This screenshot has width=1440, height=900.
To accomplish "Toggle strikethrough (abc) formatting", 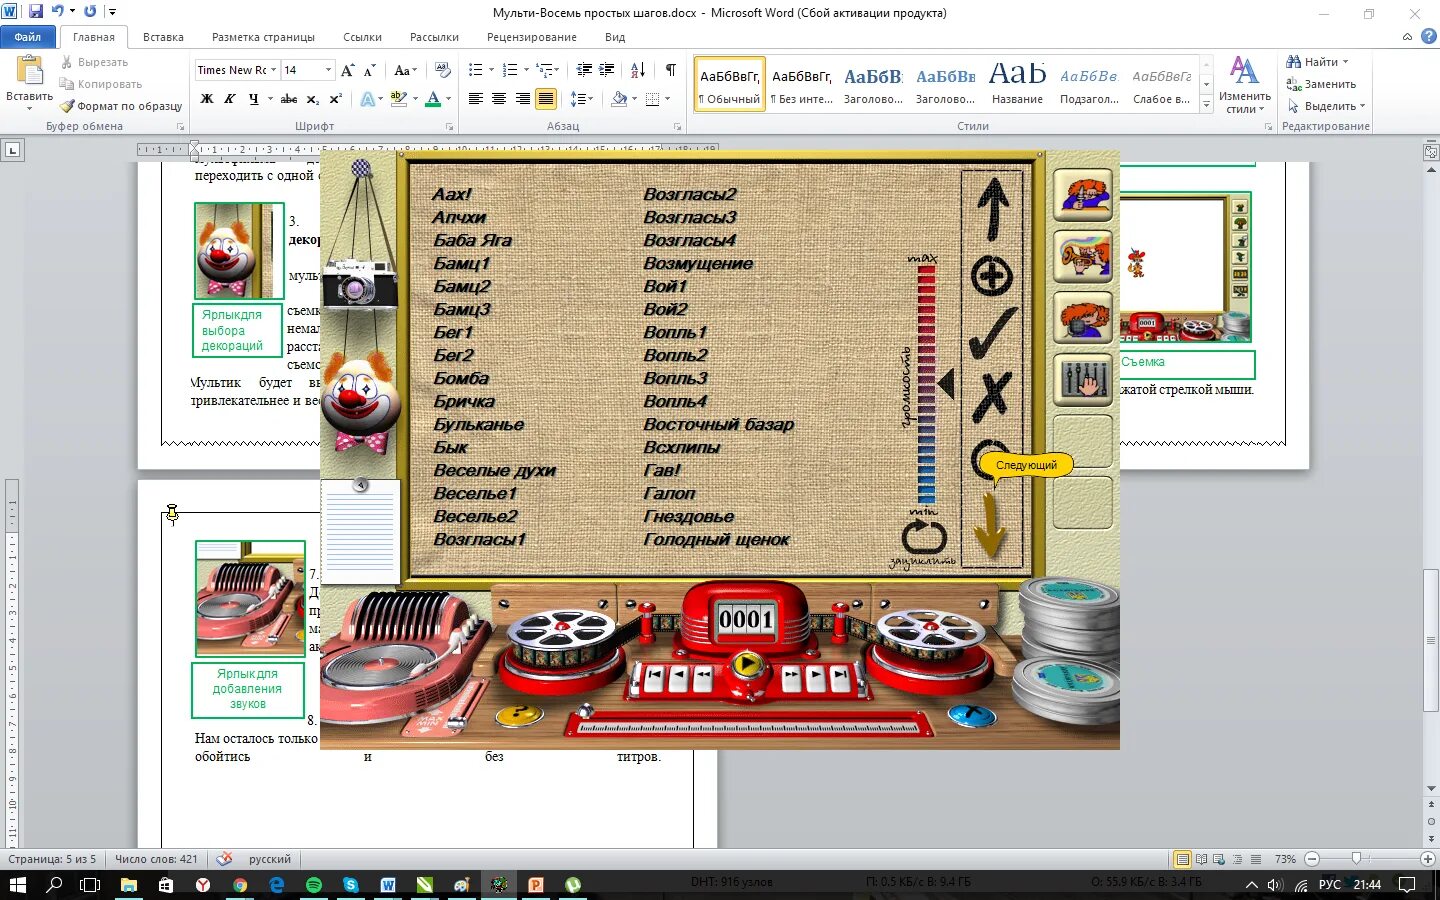I will [289, 99].
